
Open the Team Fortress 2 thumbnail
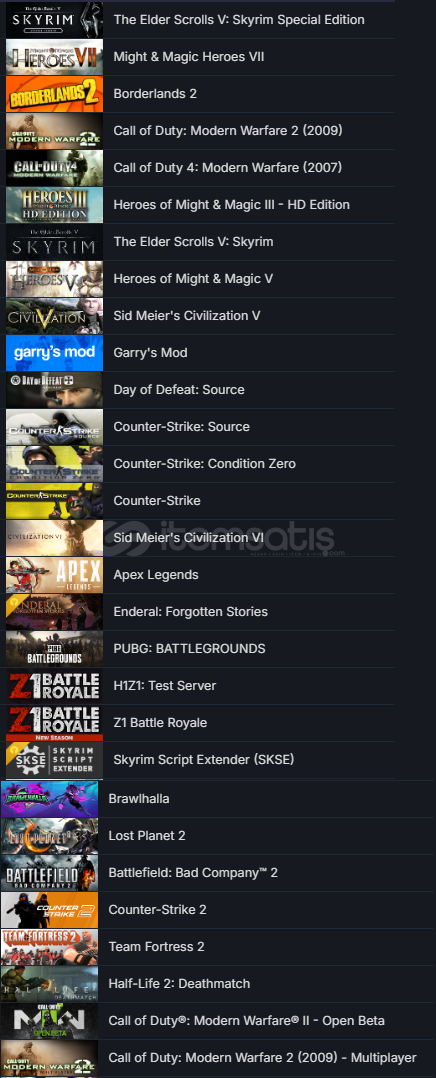pos(50,947)
